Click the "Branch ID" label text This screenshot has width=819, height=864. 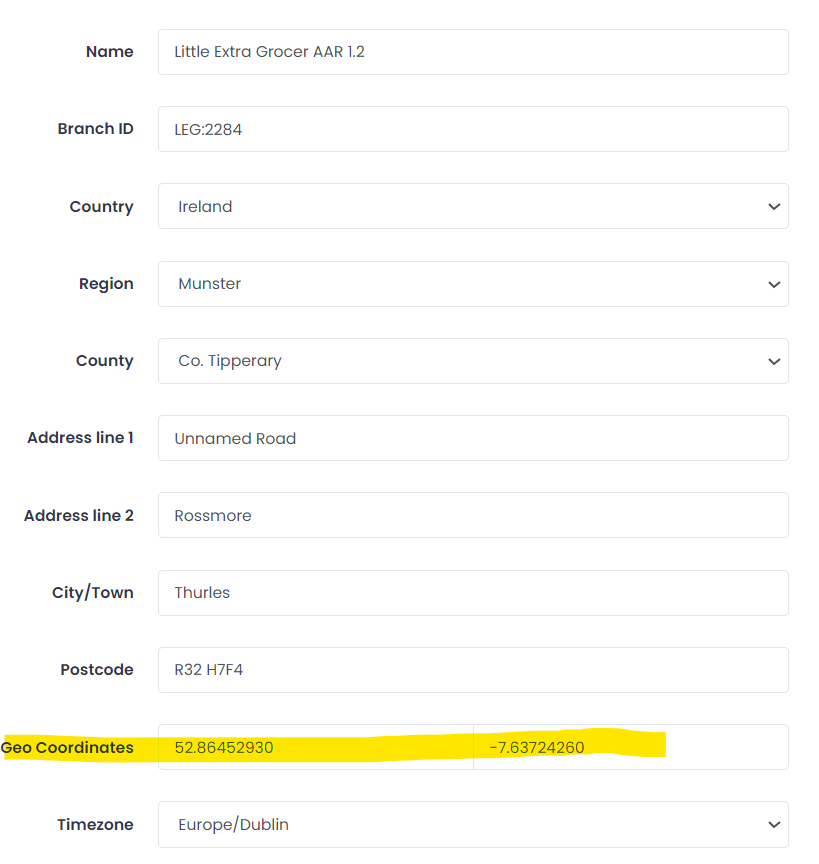pyautogui.click(x=95, y=129)
